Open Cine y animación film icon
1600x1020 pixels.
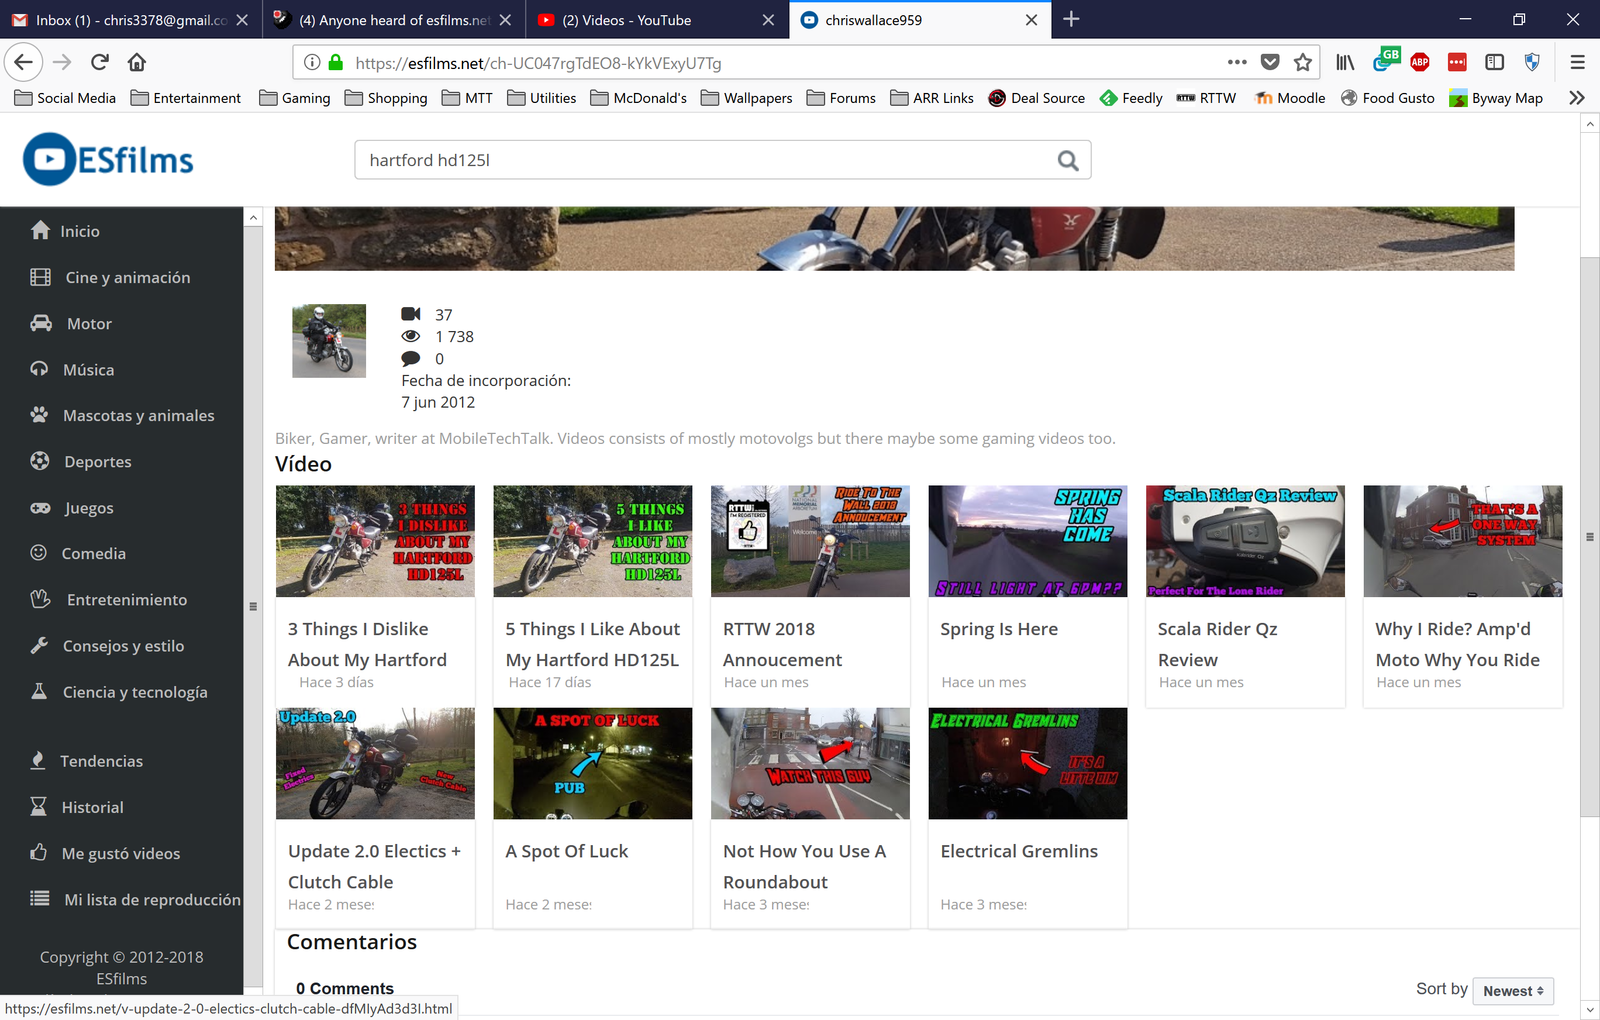point(40,277)
